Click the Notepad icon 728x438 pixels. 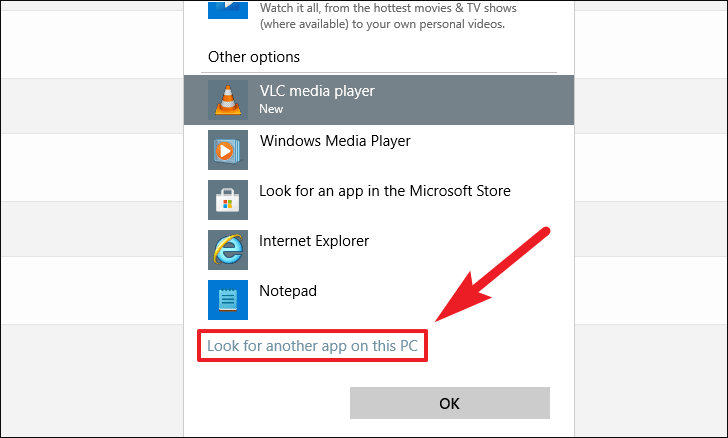coord(228,300)
